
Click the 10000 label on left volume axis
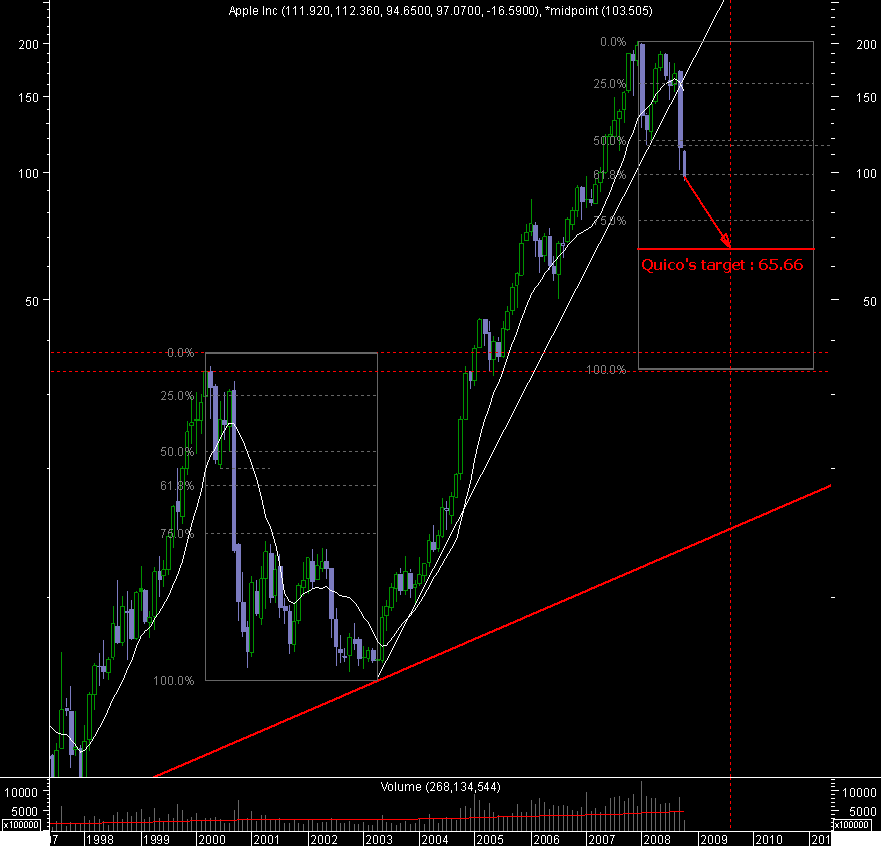21,793
